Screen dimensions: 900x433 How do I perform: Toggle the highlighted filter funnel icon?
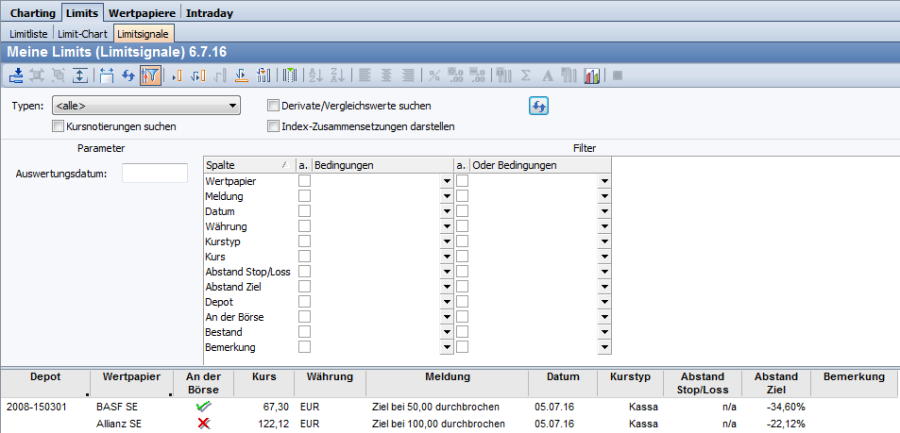click(x=151, y=75)
